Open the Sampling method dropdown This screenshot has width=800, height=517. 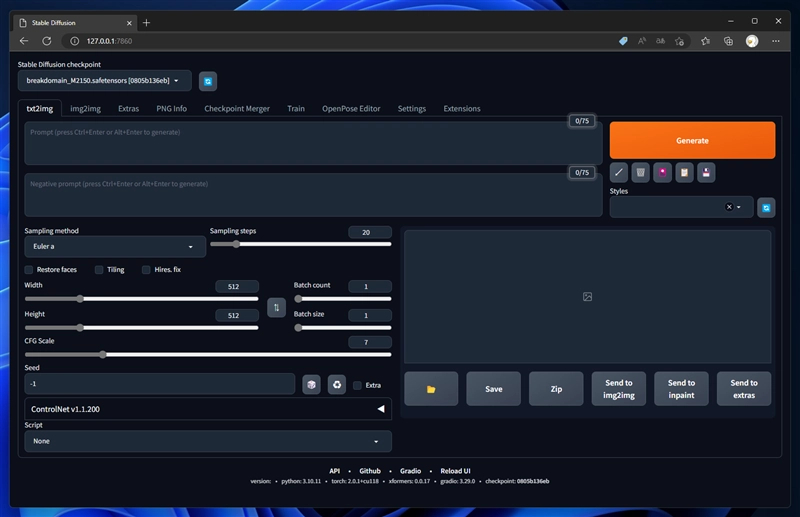(x=115, y=247)
